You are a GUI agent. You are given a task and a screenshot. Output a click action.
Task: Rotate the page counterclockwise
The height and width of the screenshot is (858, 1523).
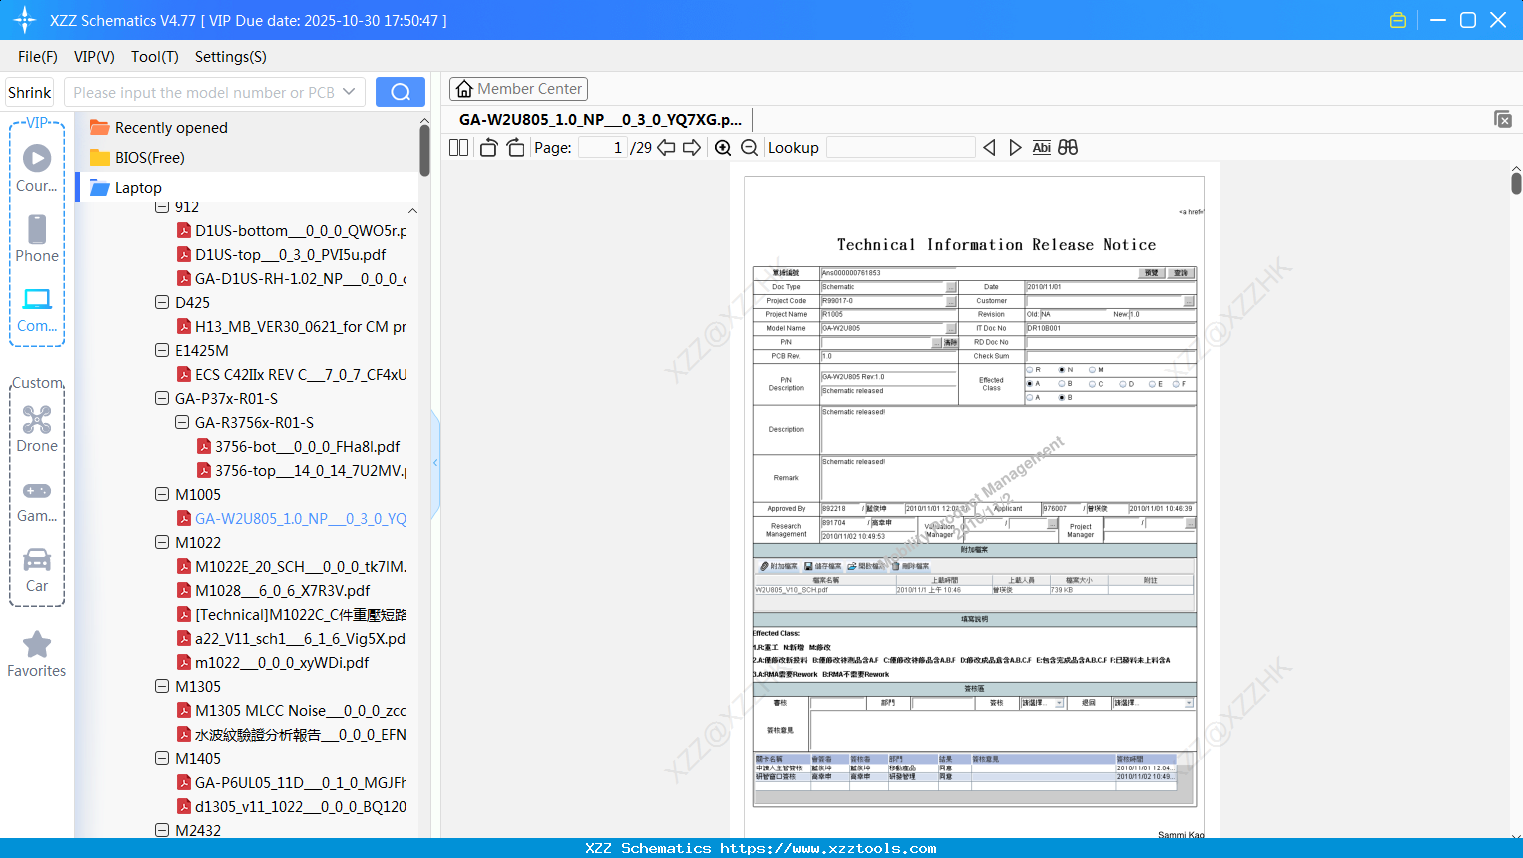point(488,148)
